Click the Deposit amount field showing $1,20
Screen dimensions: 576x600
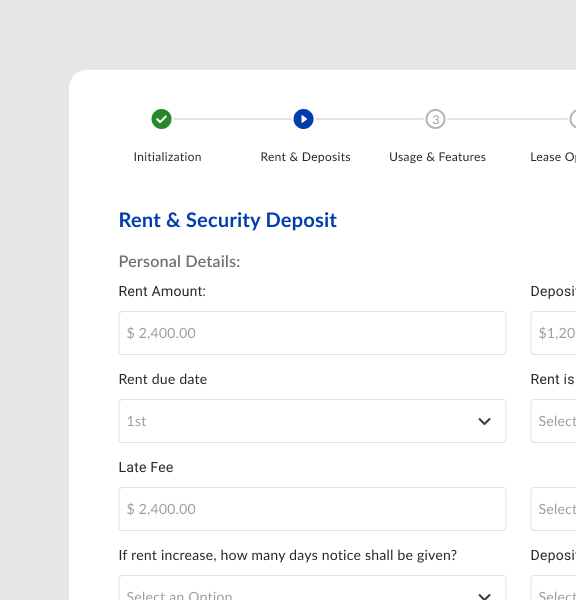point(553,333)
